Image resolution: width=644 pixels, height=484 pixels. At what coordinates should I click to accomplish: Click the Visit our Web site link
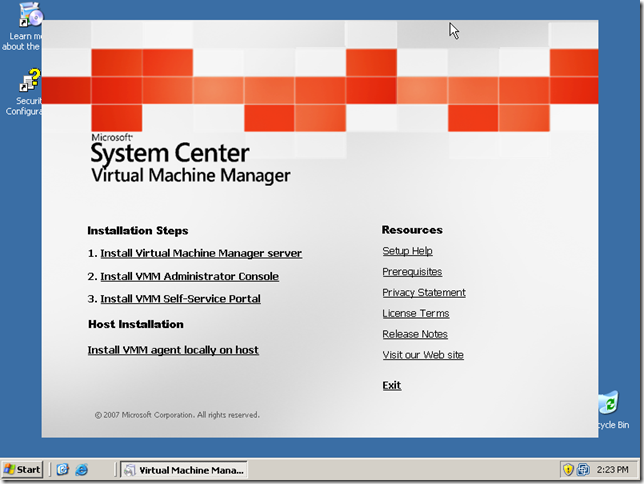[x=423, y=355]
